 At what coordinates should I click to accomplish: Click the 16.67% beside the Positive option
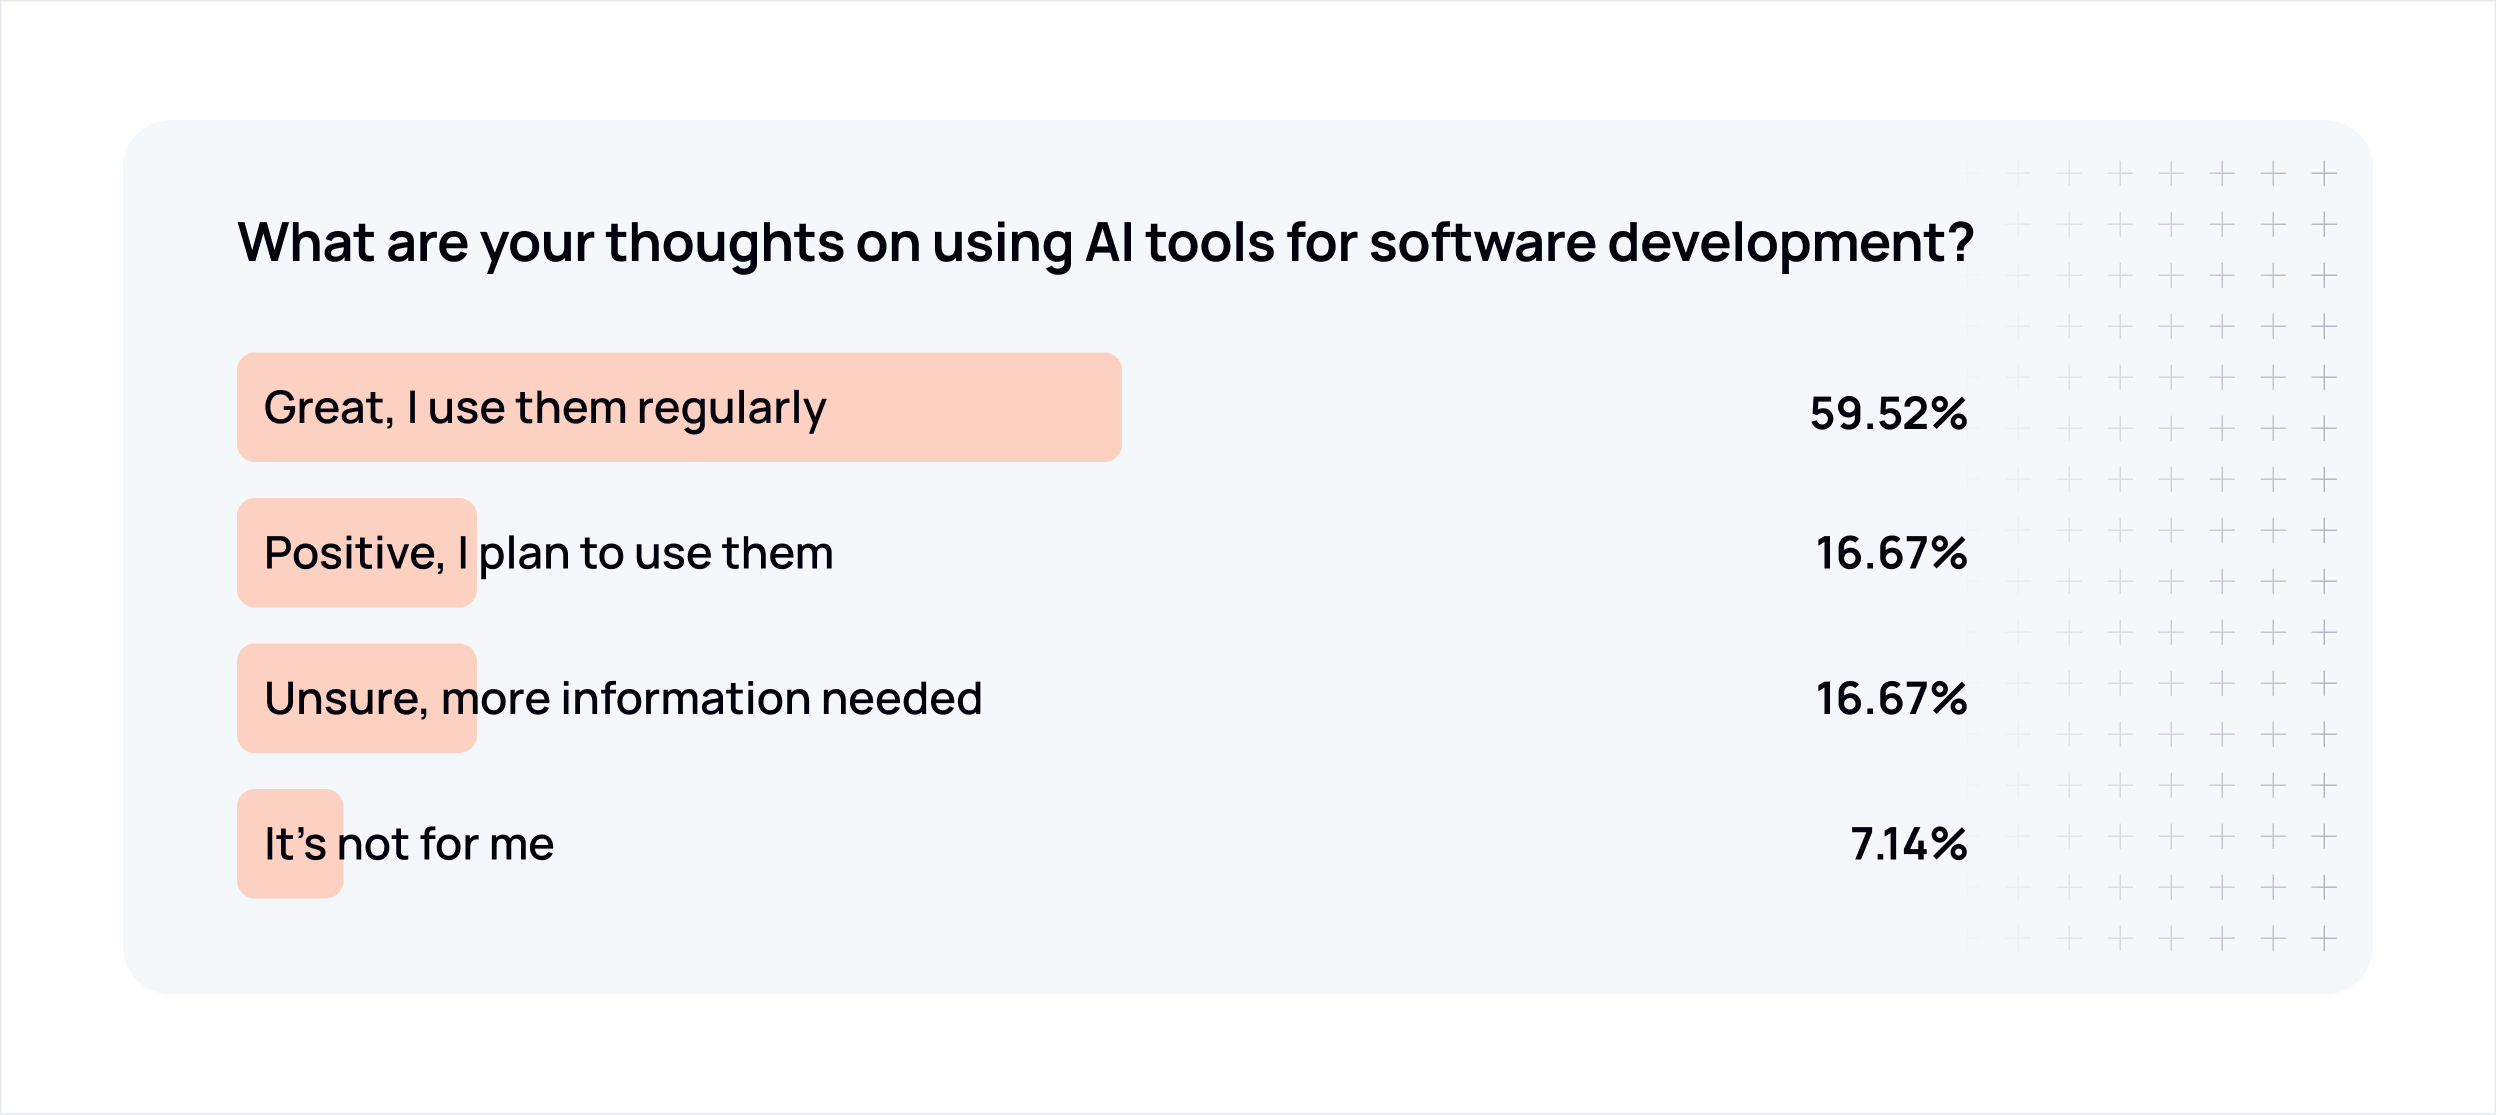click(1891, 553)
